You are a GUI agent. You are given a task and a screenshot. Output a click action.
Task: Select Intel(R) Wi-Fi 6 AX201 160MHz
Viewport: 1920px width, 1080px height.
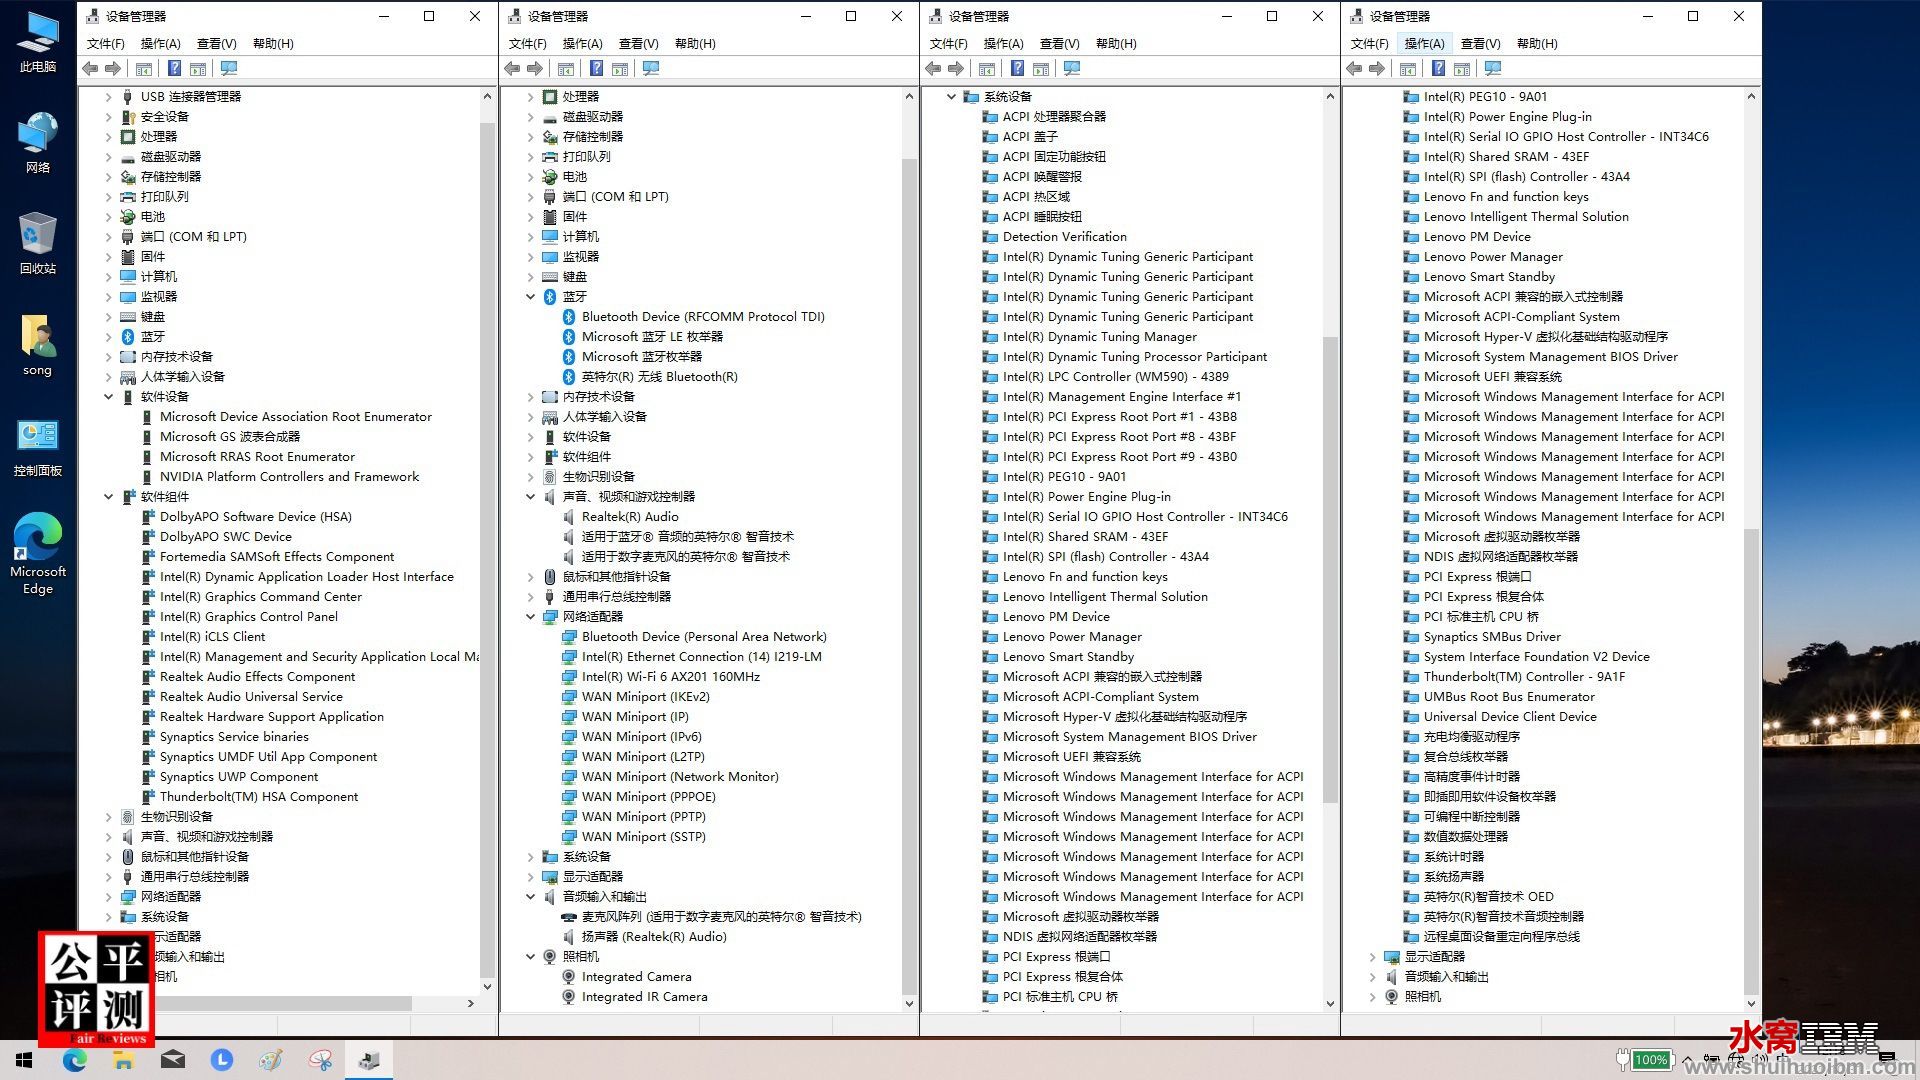(670, 677)
